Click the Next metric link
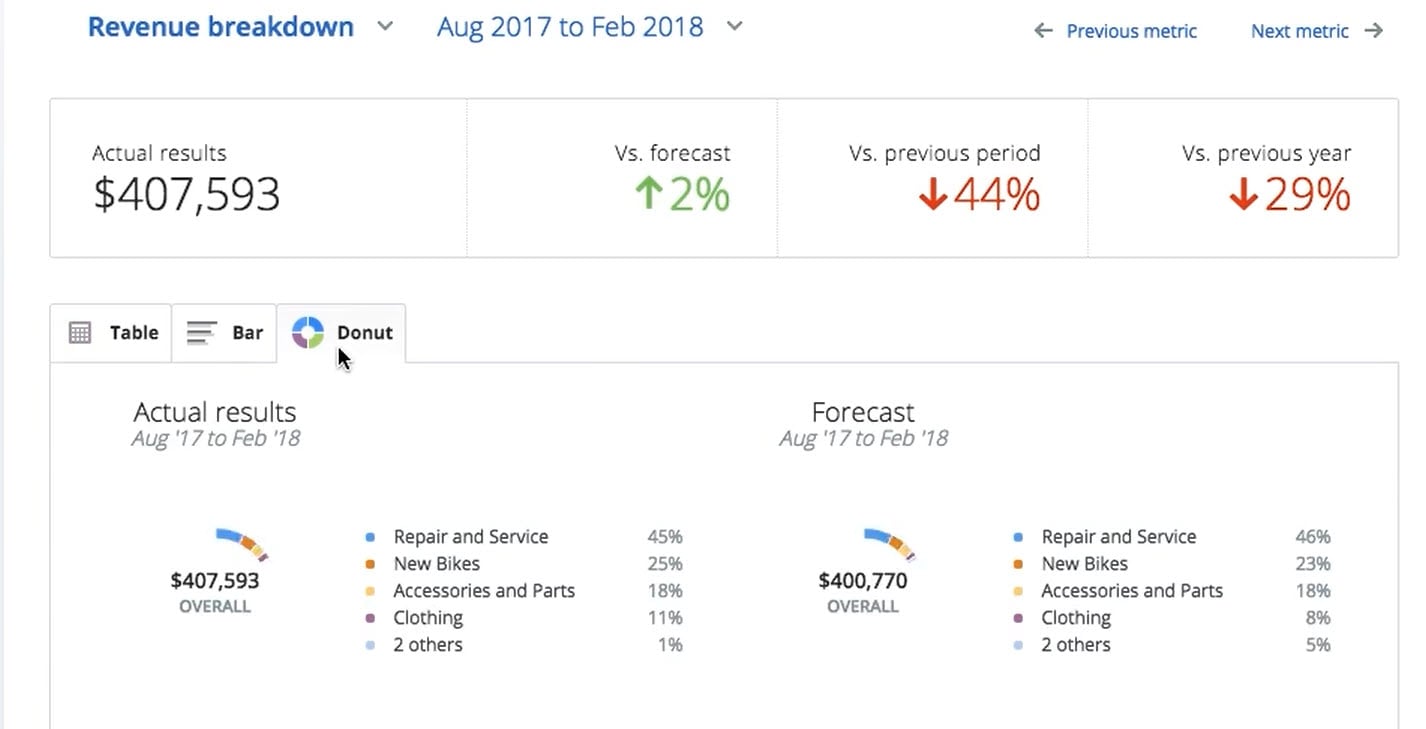The image size is (1426, 729). click(x=1299, y=31)
